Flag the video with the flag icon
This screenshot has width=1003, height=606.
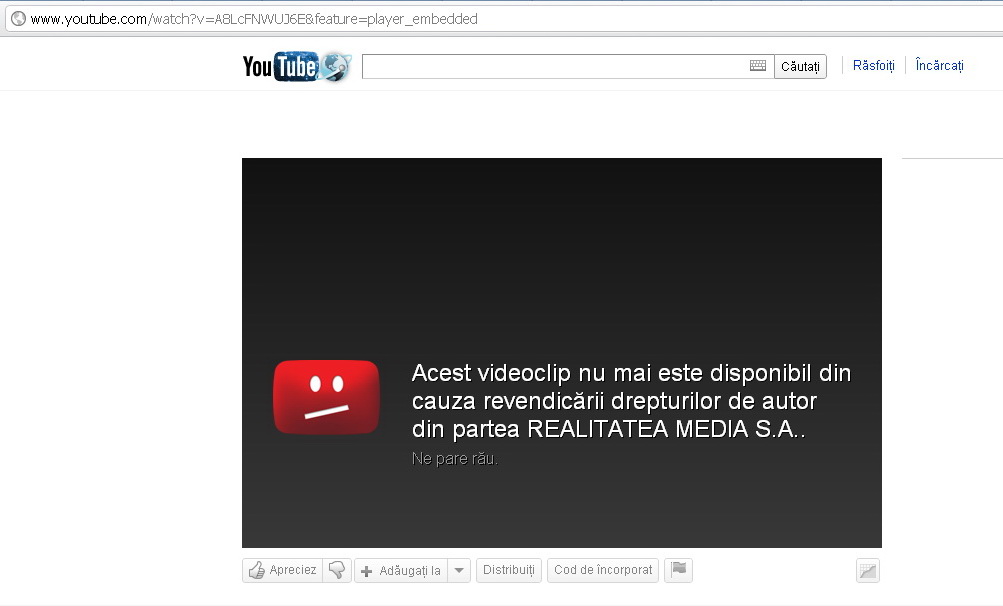679,570
